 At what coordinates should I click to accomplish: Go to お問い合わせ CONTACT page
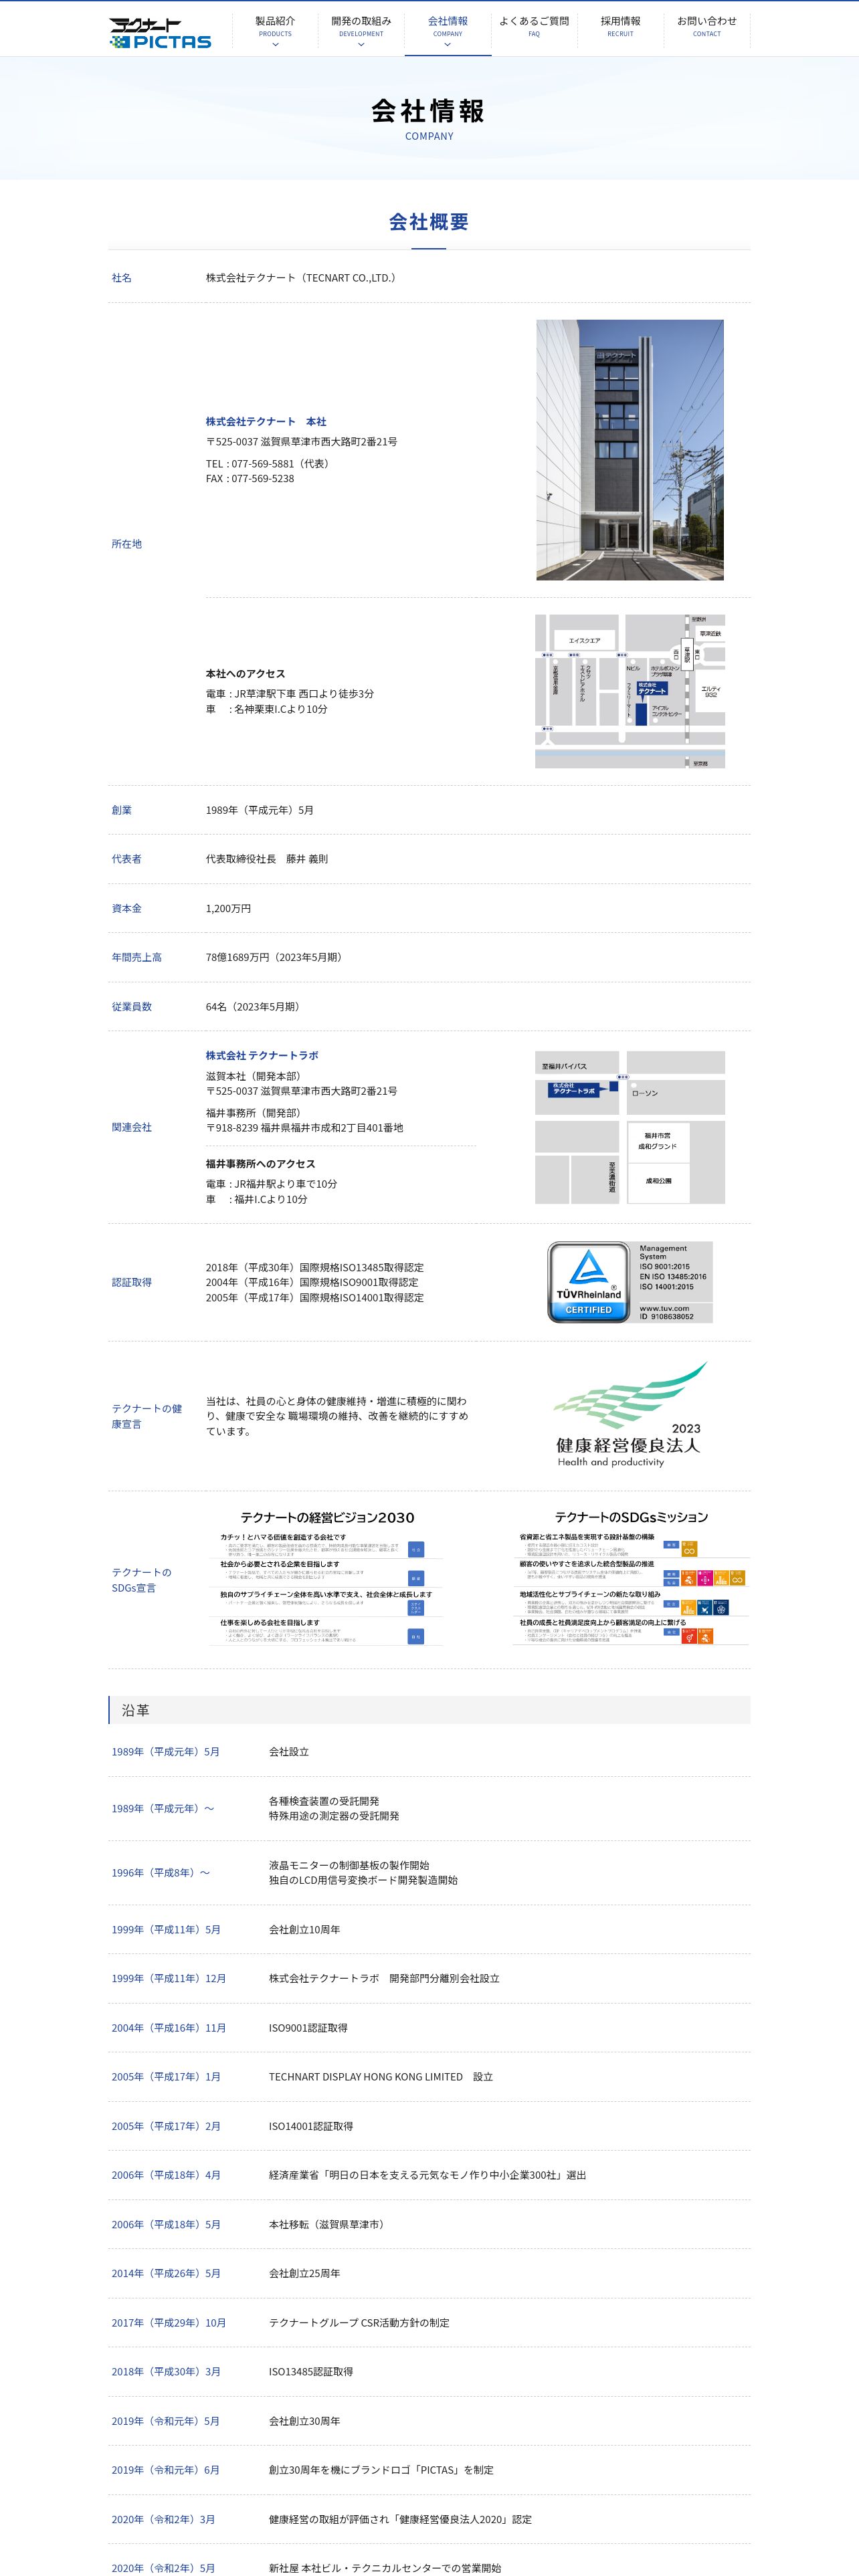[x=707, y=27]
